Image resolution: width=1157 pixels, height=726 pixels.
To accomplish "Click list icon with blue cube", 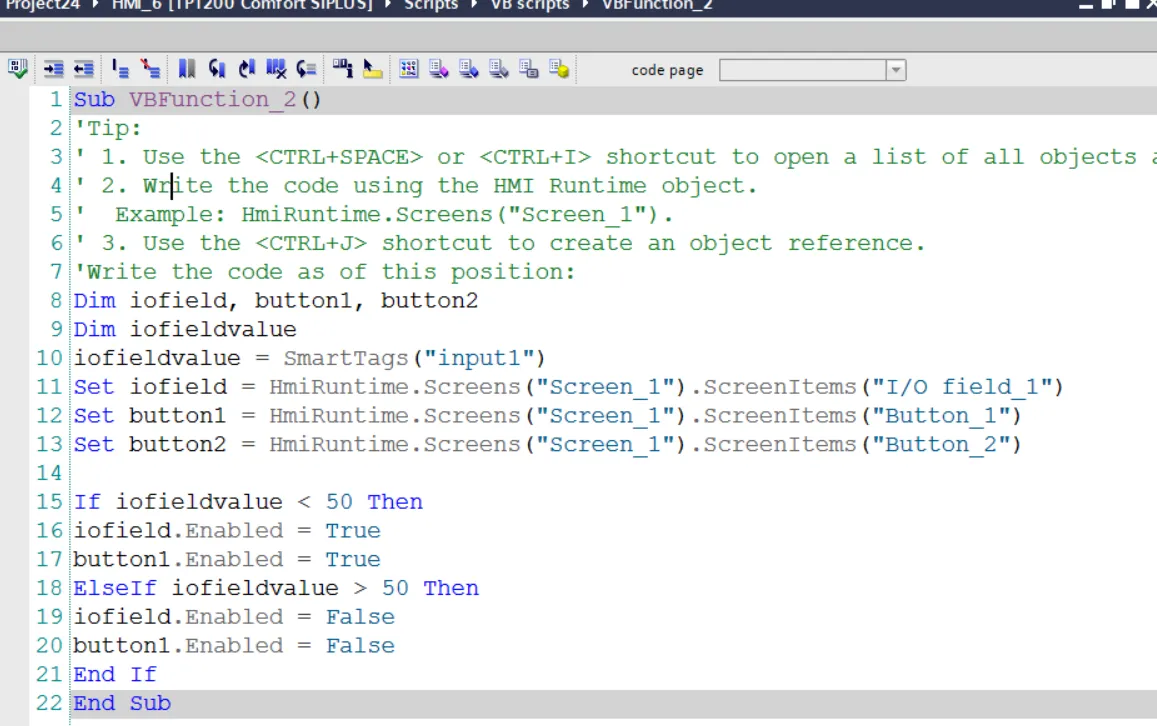I will click(469, 69).
